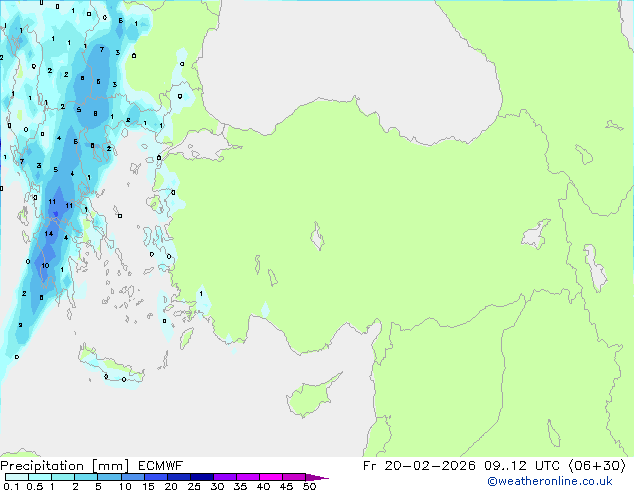Click the "30" legend tick label
Image resolution: width=634 pixels, height=490 pixels.
(218, 486)
